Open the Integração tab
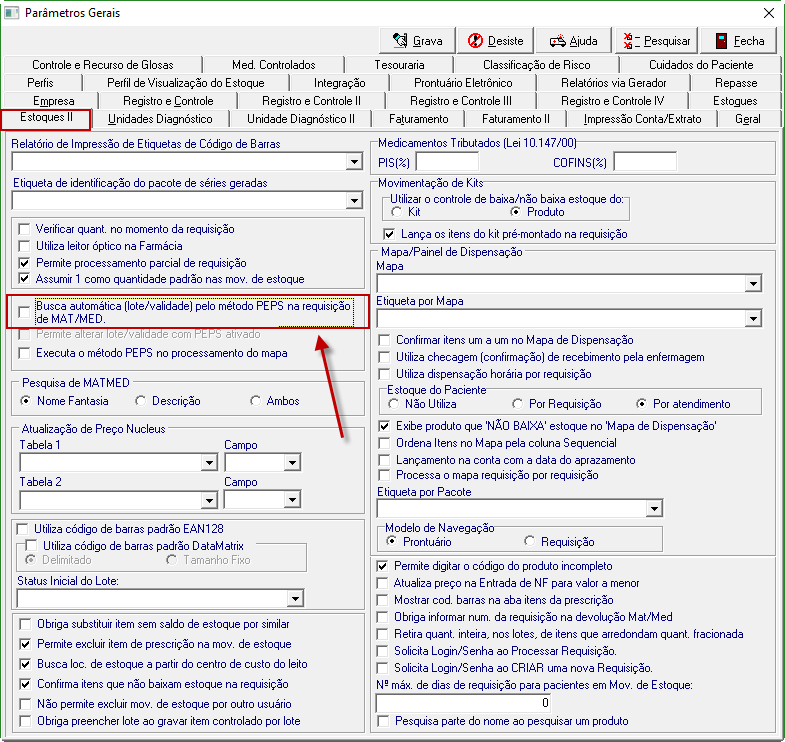 [x=339, y=83]
